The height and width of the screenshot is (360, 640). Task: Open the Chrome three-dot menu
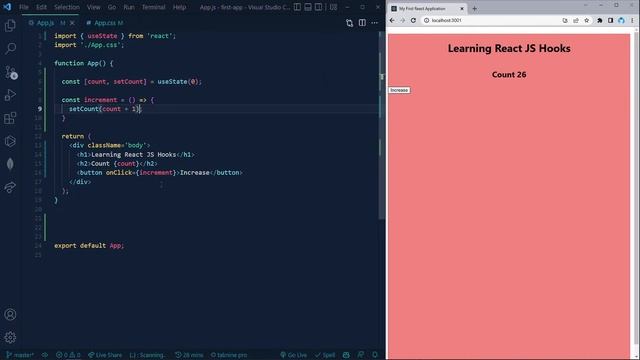(632, 20)
